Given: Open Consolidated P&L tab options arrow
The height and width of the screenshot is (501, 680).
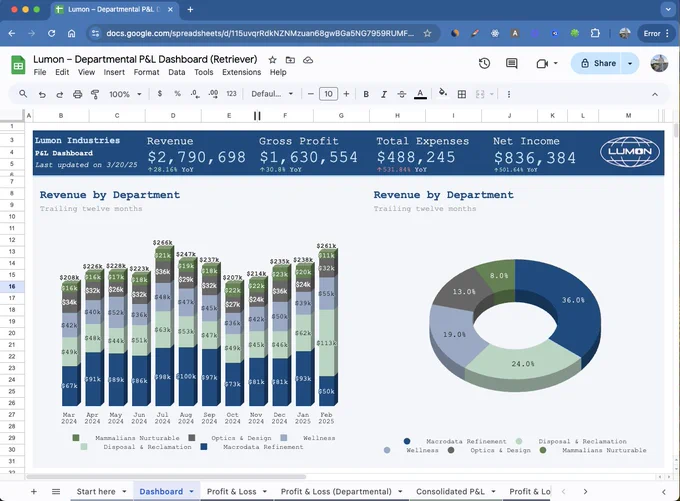Looking at the screenshot, I should pyautogui.click(x=494, y=491).
